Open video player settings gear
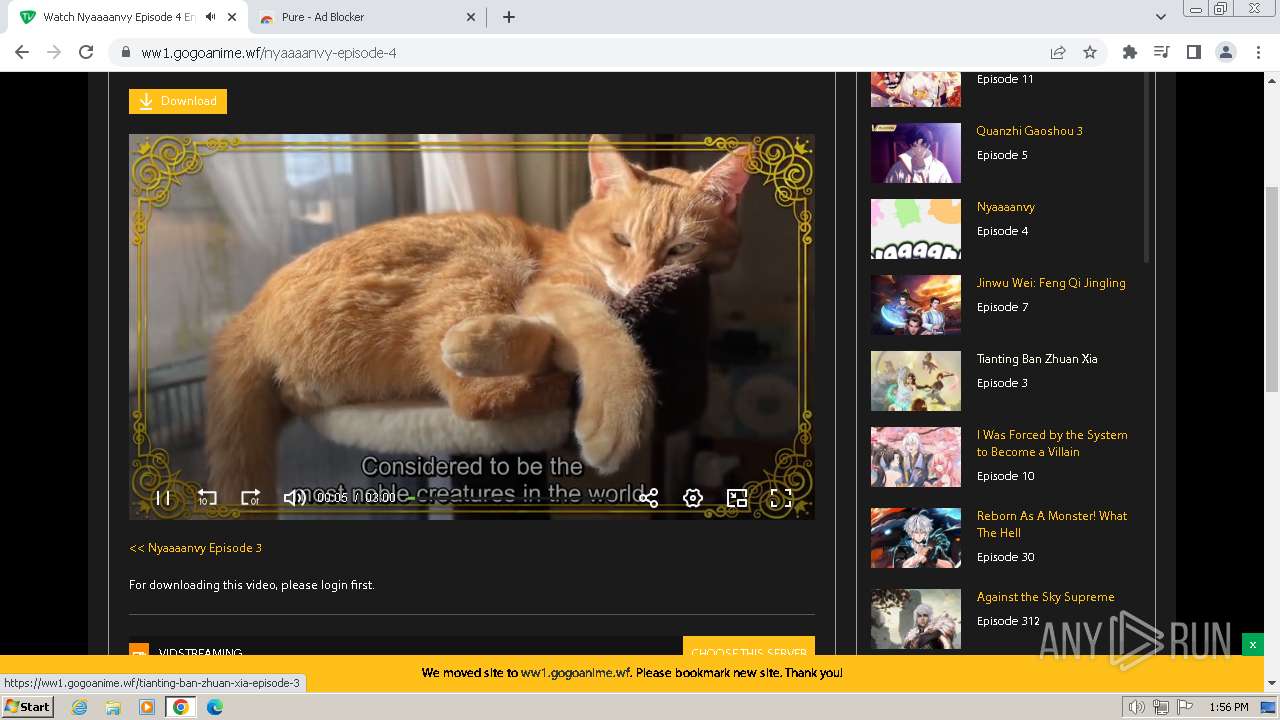 [693, 498]
